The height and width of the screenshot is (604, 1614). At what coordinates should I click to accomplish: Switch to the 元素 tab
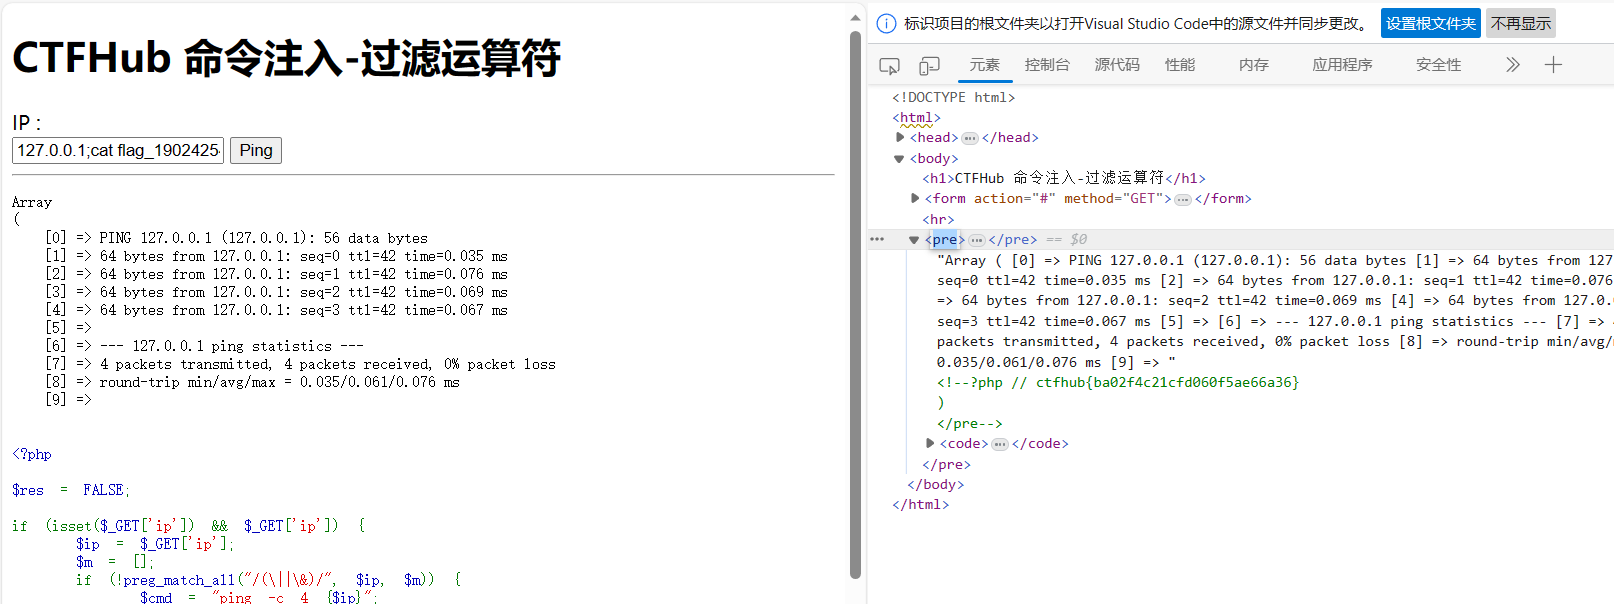984,65
